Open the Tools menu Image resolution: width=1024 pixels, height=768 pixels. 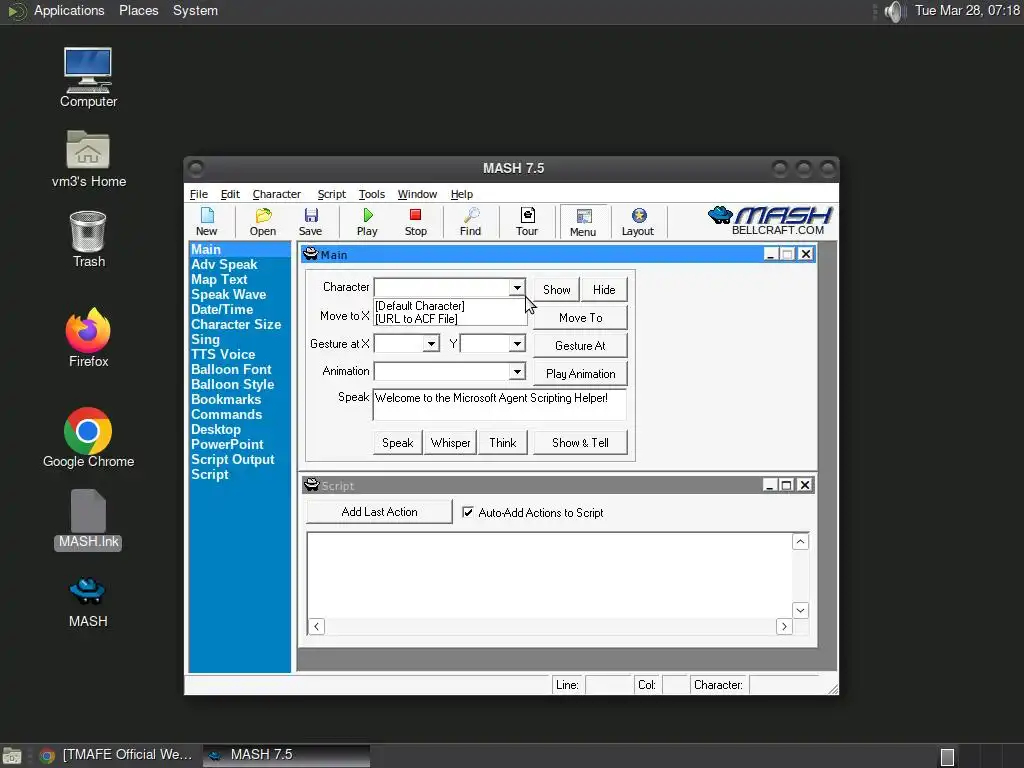pyautogui.click(x=372, y=194)
